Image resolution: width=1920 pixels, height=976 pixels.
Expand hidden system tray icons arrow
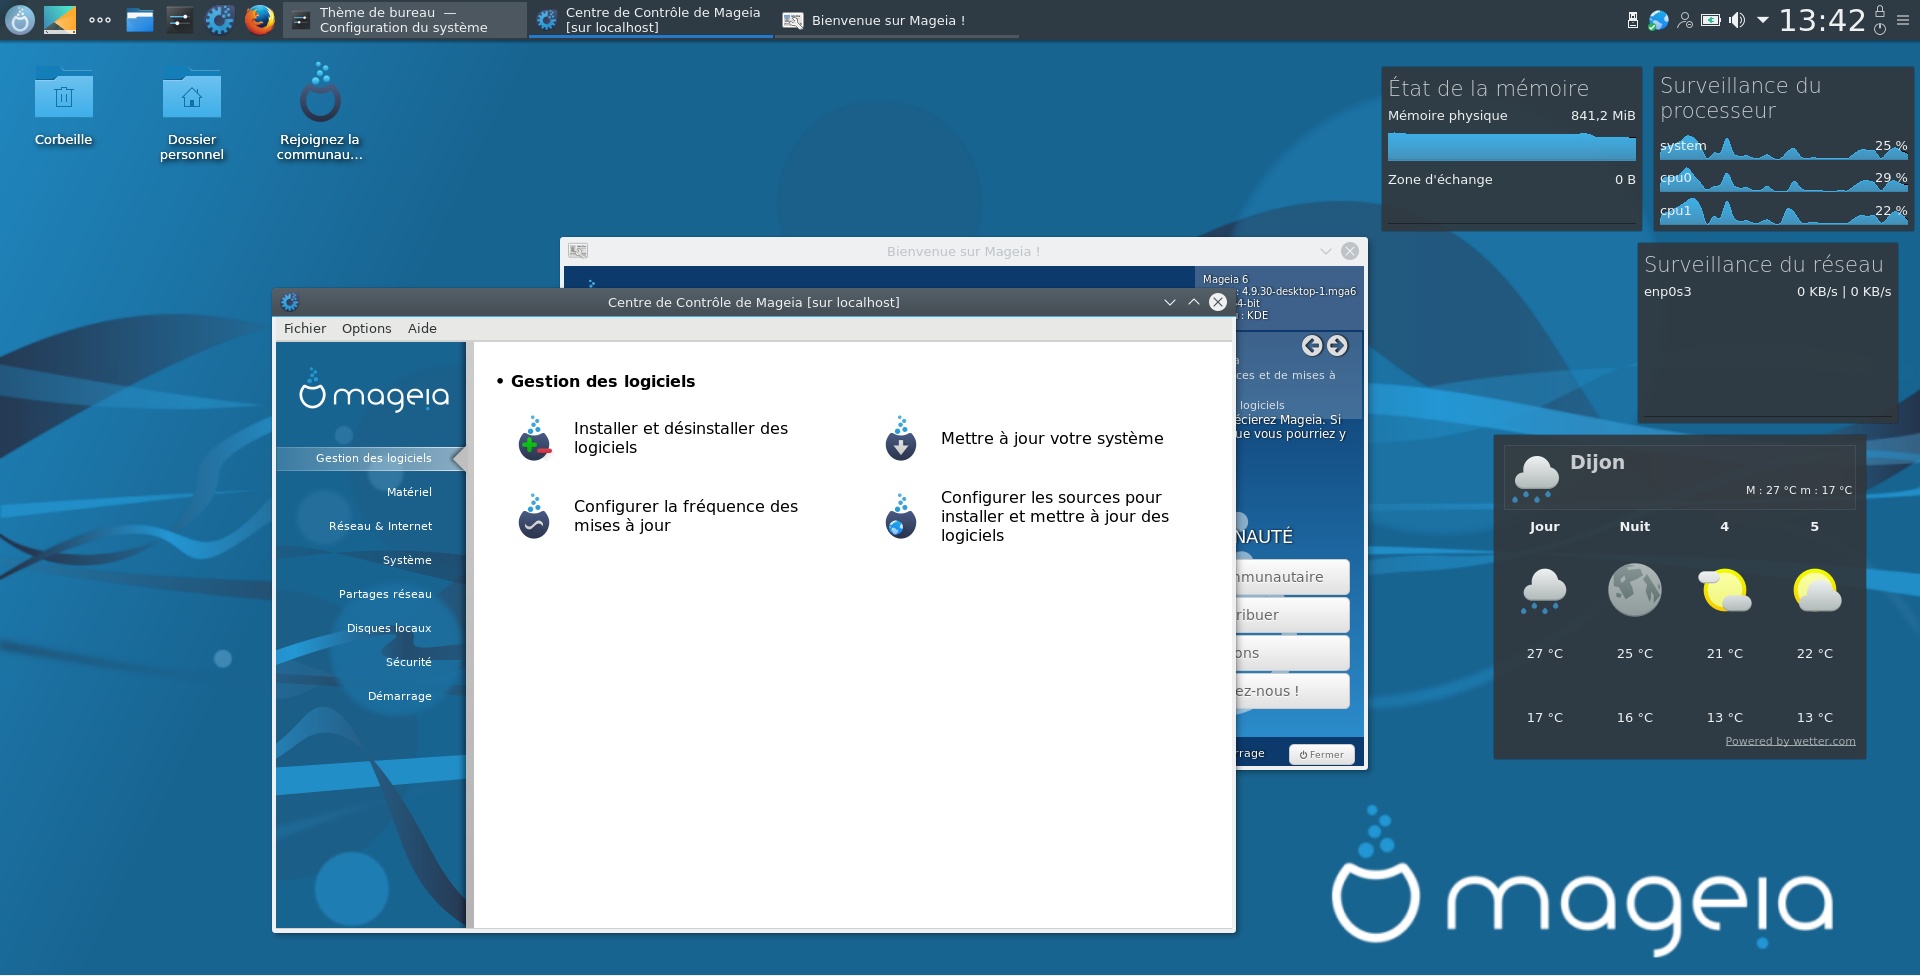point(1763,20)
